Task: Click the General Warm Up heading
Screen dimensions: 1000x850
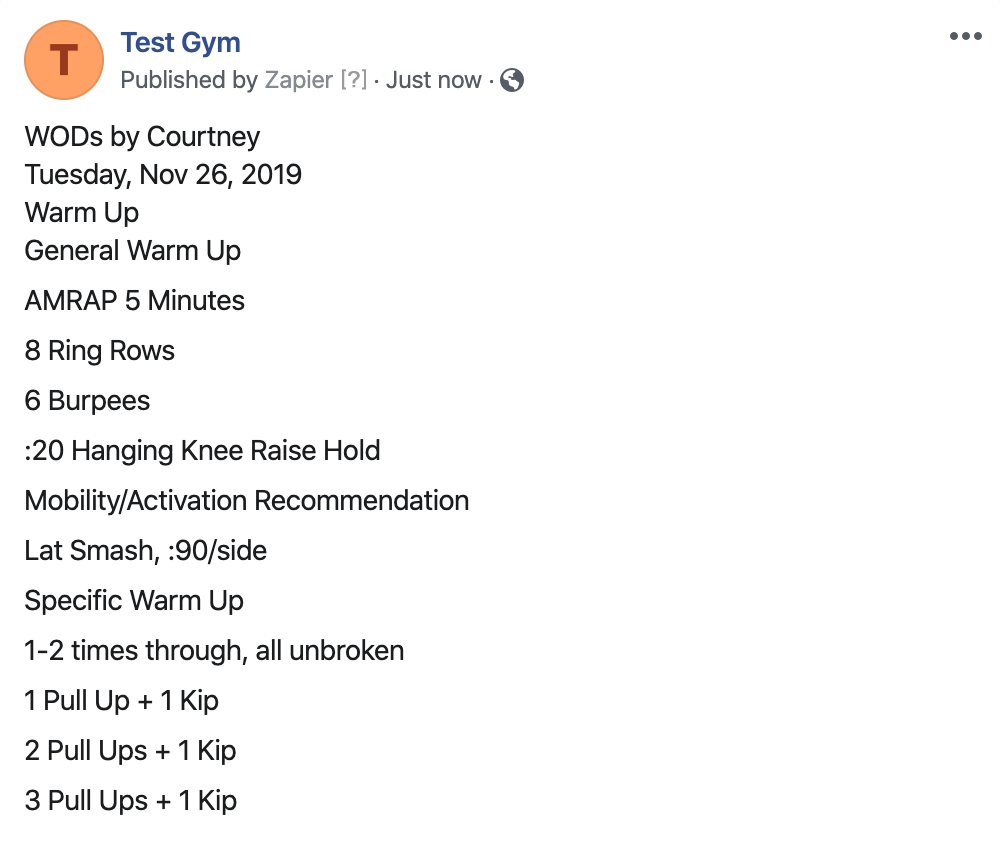Action: pos(133,251)
